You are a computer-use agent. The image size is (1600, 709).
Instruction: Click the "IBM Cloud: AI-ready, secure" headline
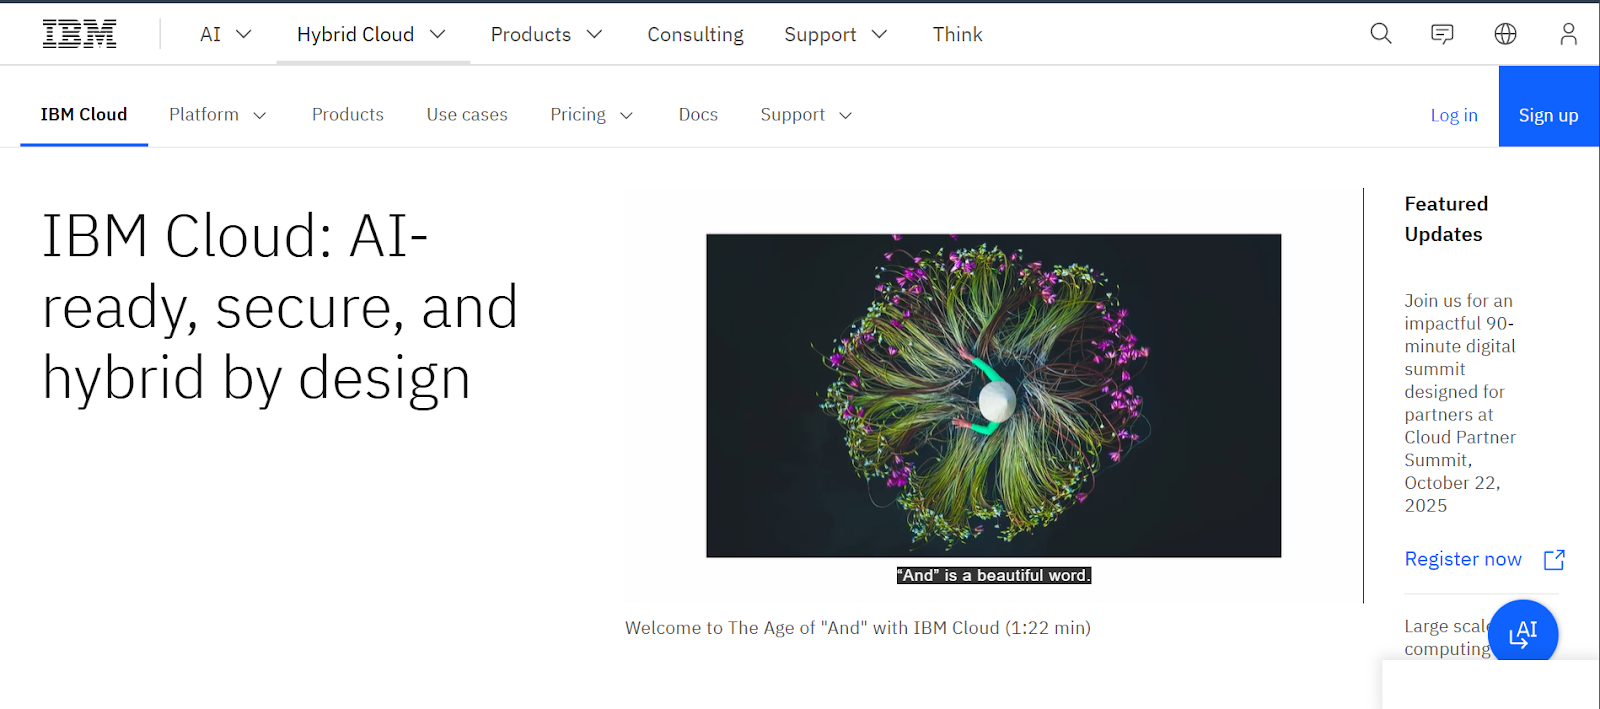click(280, 308)
